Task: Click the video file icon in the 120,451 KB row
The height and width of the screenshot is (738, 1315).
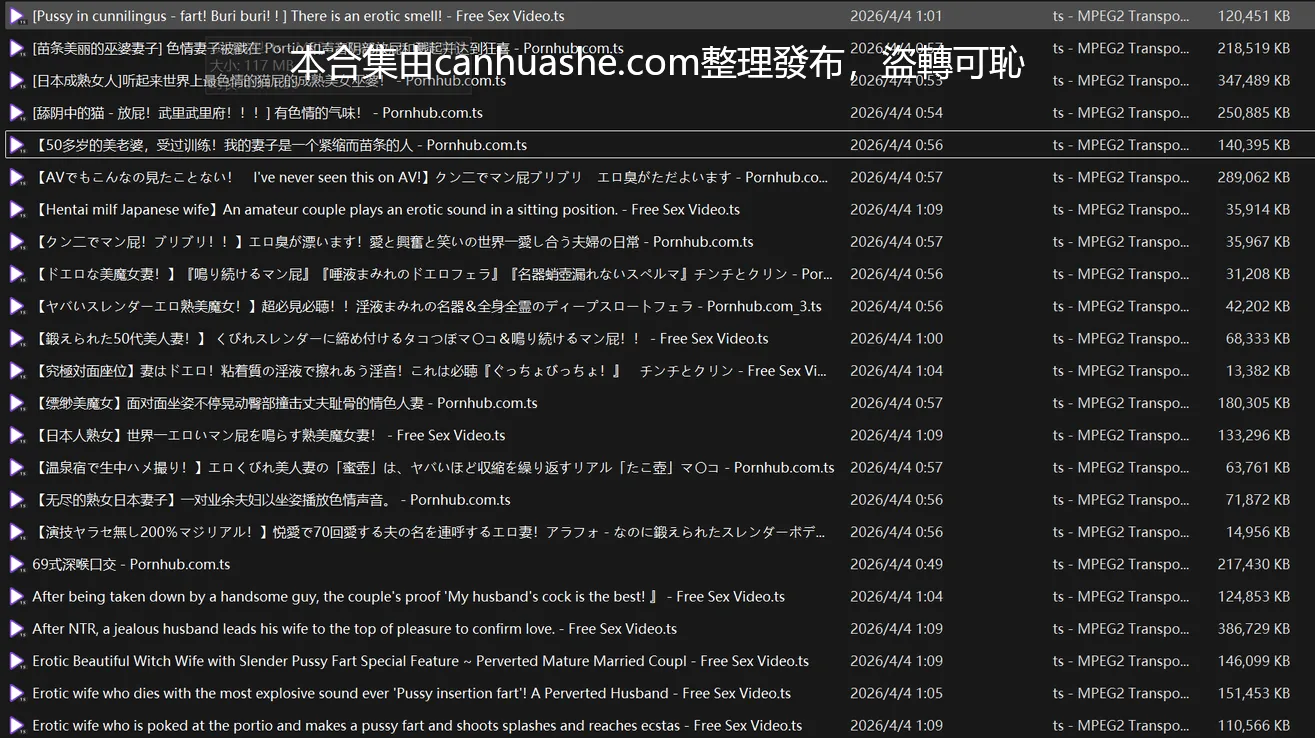Action: tap(17, 16)
